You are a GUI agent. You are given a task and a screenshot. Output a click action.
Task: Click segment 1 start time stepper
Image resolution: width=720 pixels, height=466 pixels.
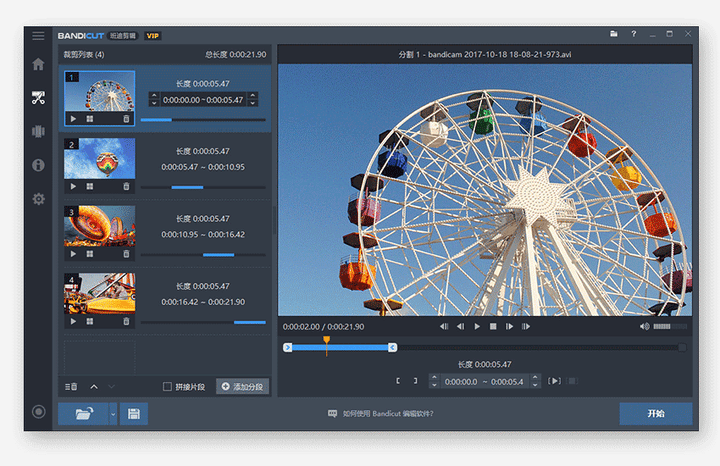click(154, 100)
